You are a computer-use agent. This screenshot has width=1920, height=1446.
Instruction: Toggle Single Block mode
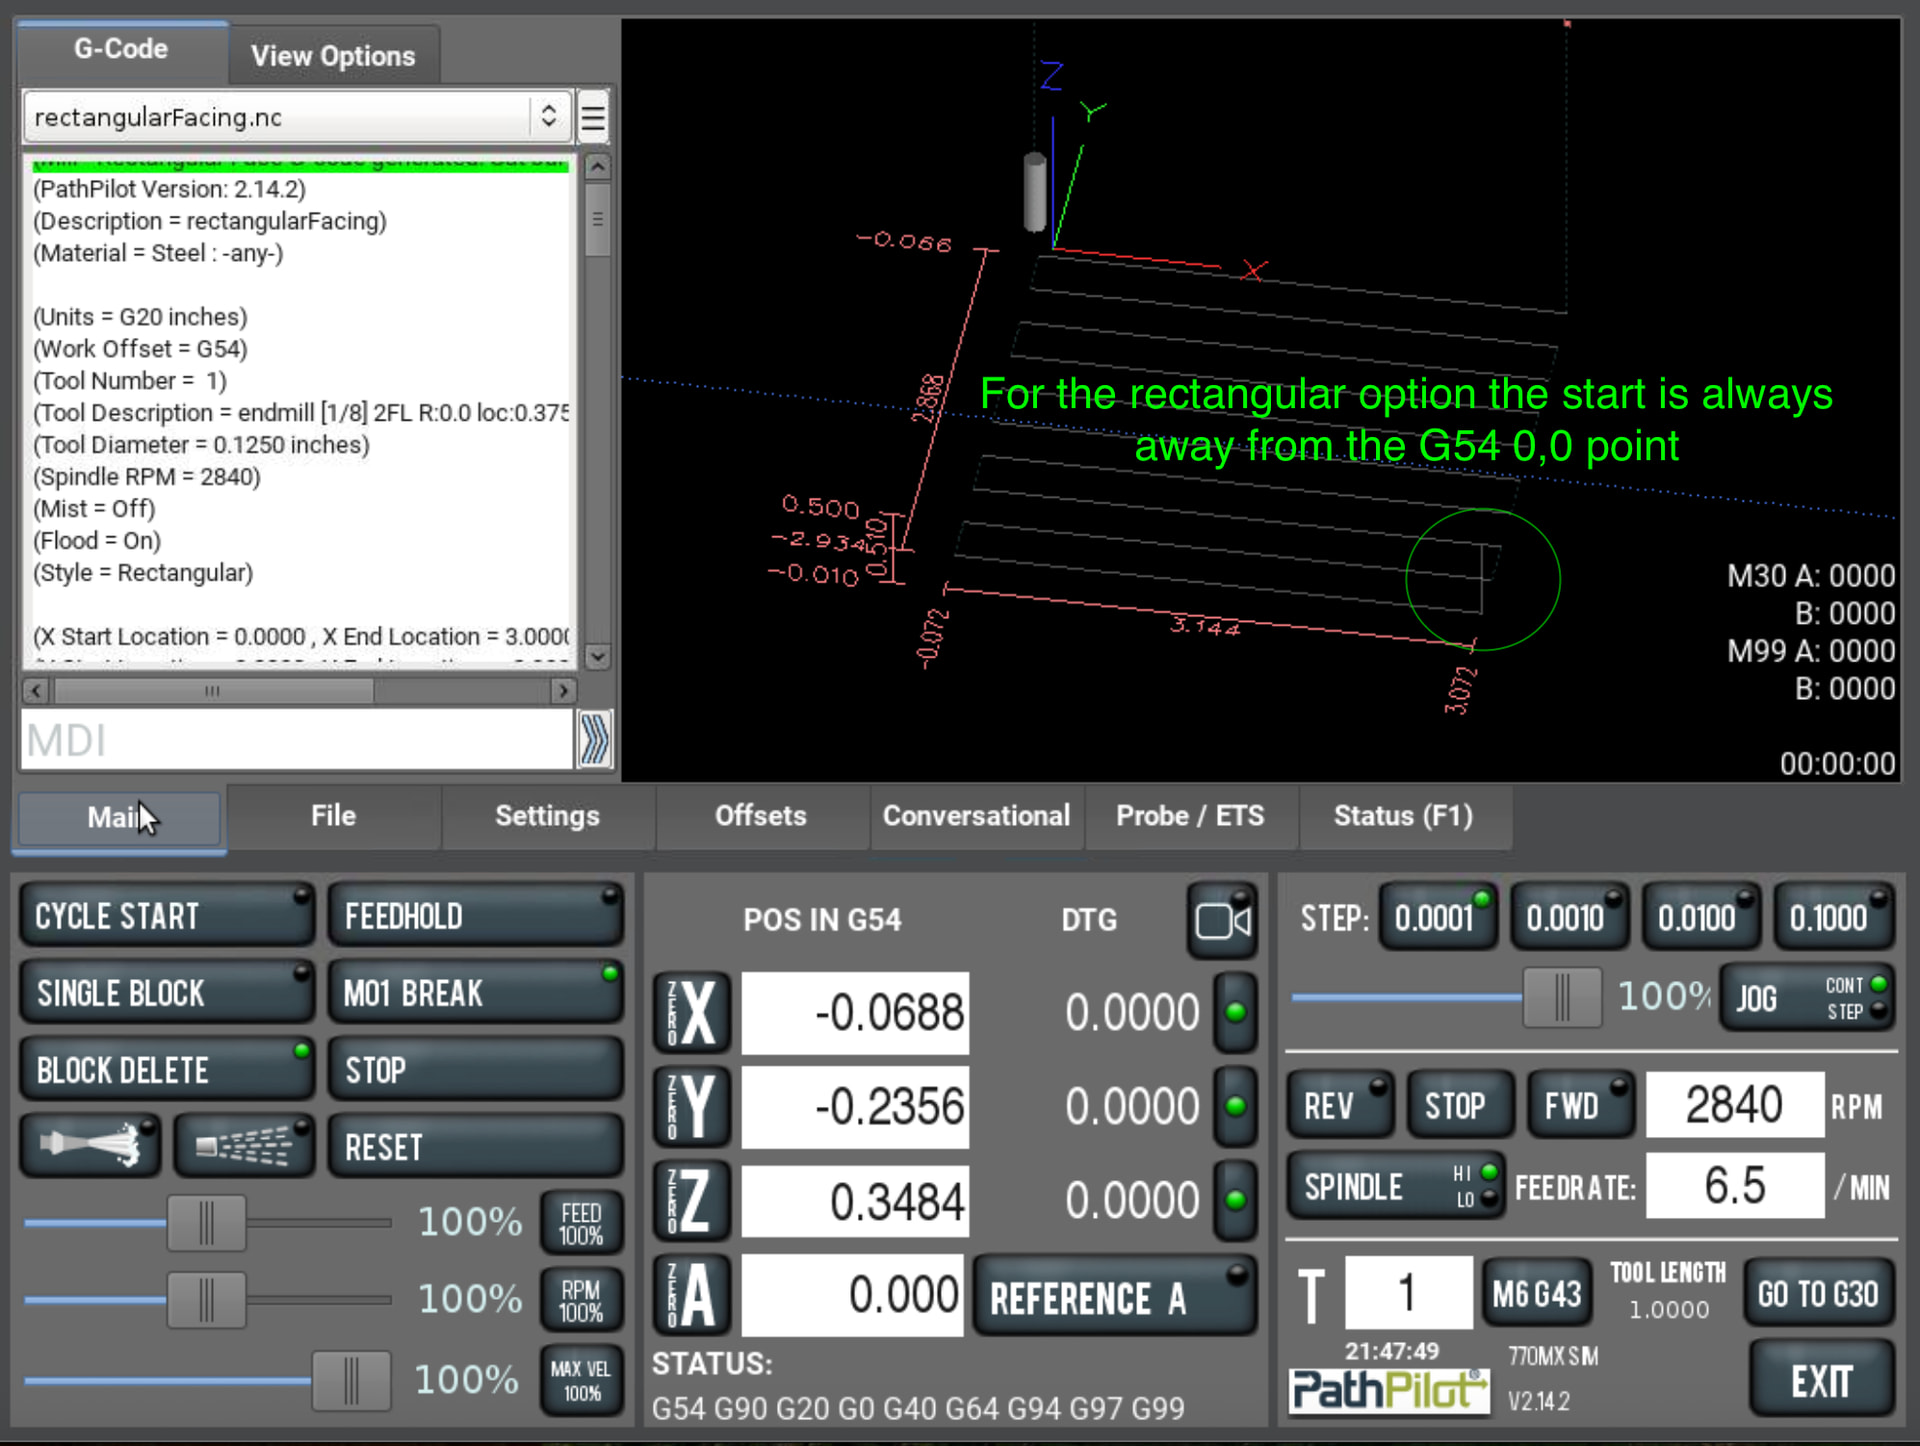pos(167,993)
